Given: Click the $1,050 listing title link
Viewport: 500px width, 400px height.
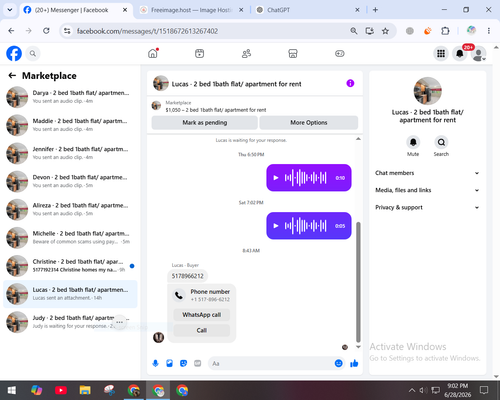Looking at the screenshot, I should (216, 110).
